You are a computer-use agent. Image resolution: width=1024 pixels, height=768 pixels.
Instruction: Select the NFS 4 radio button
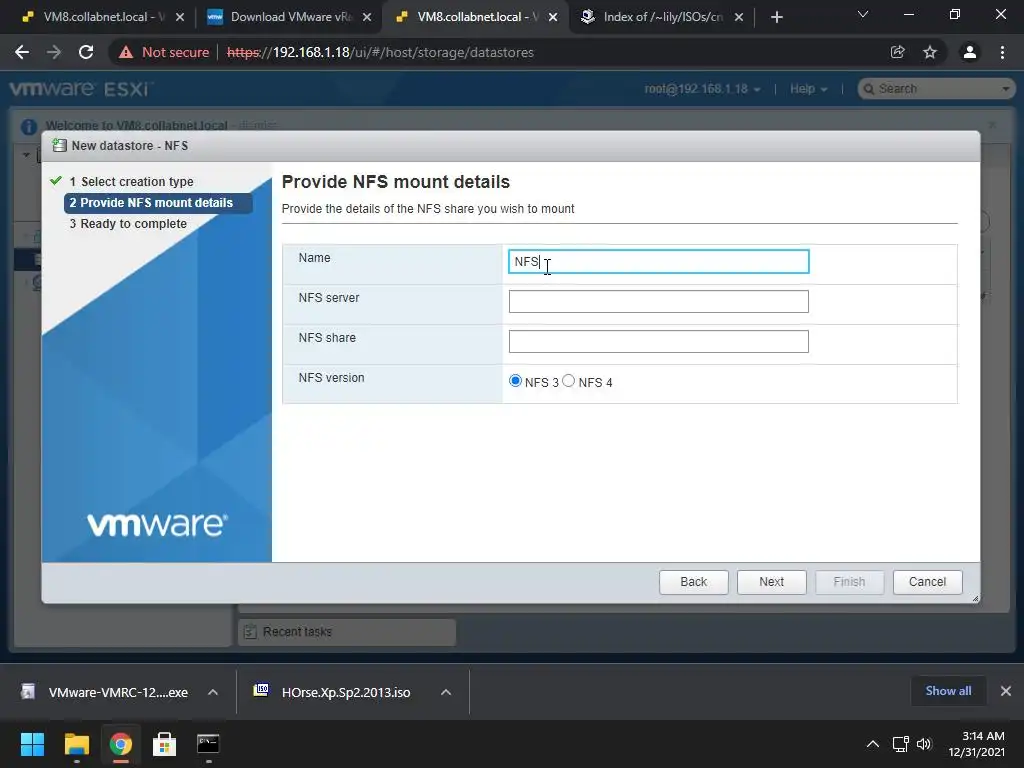(x=568, y=381)
